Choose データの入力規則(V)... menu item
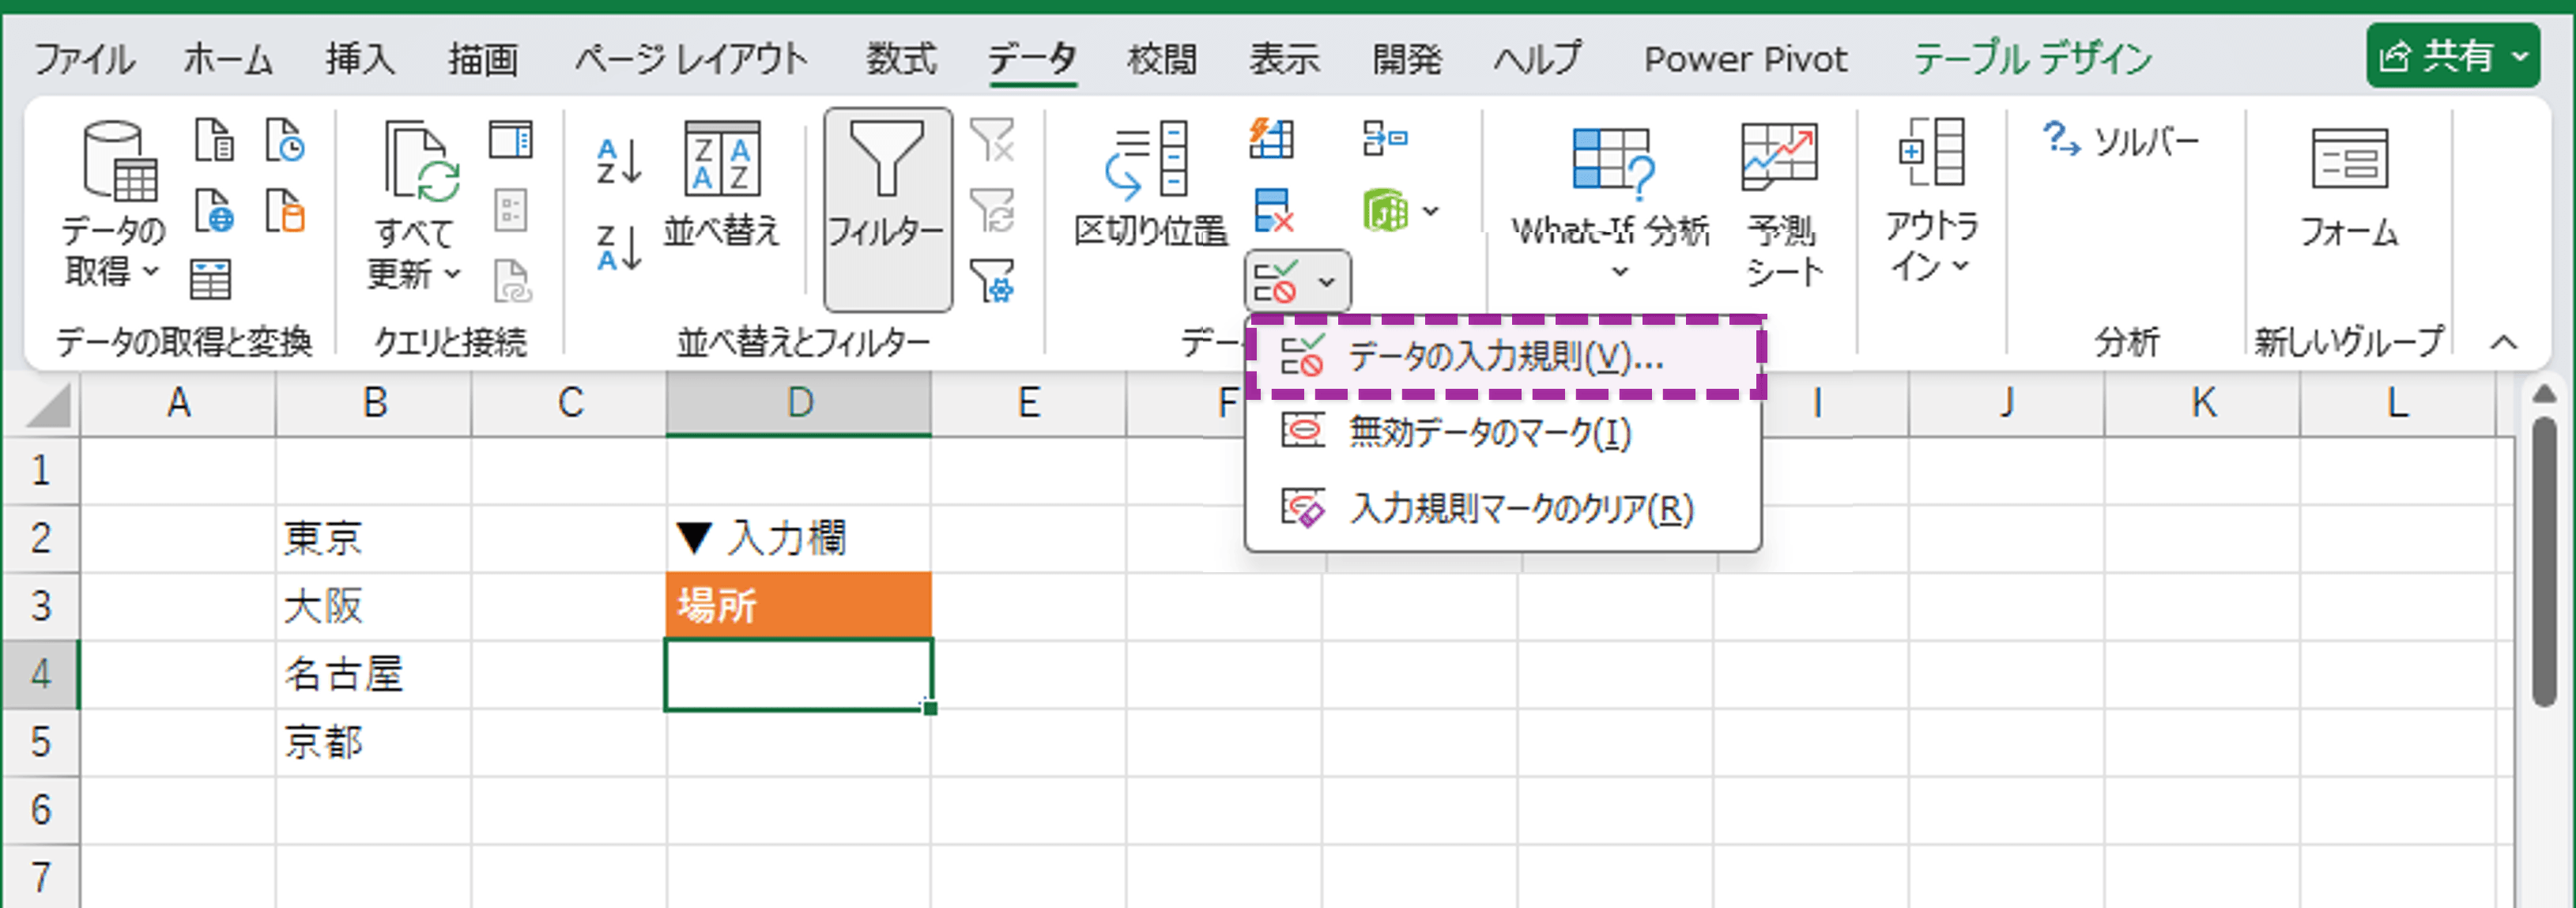 [x=1506, y=357]
